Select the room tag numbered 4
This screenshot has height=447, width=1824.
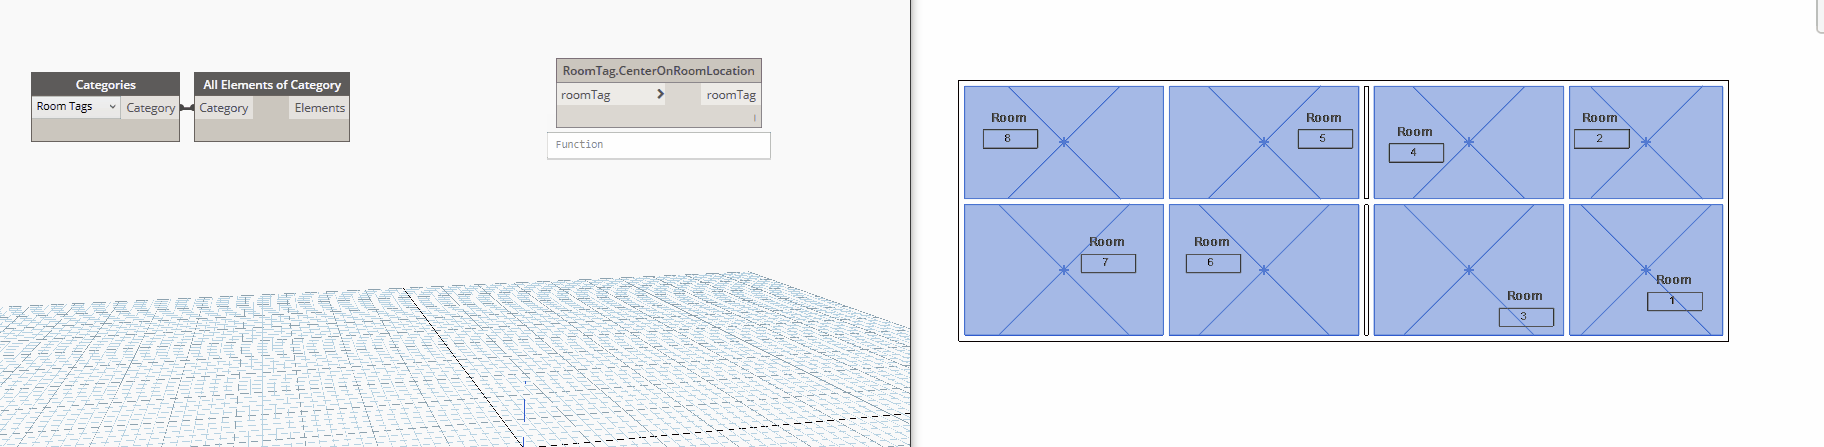[1416, 153]
